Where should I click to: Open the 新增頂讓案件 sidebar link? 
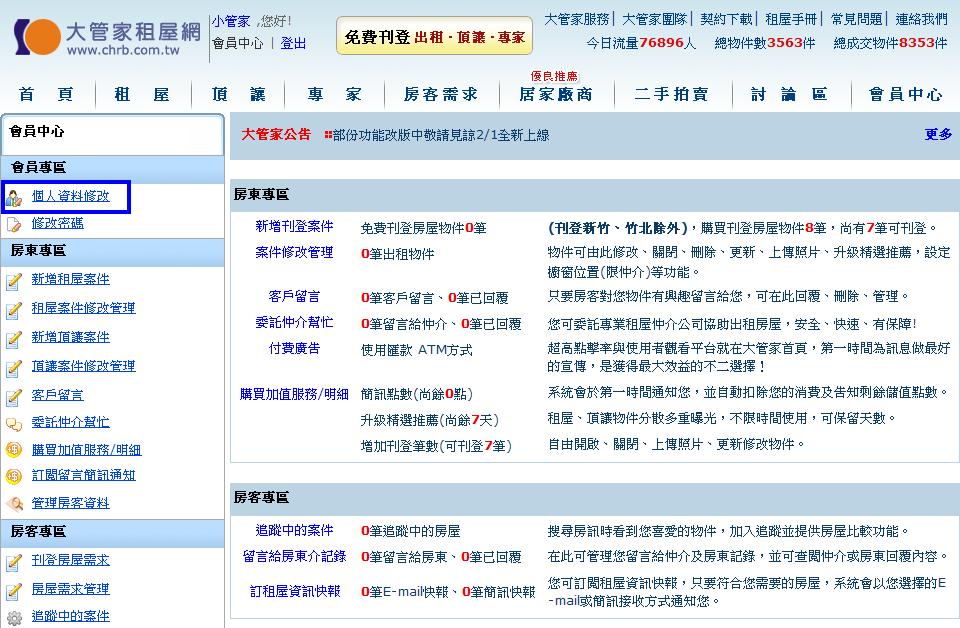(x=70, y=337)
